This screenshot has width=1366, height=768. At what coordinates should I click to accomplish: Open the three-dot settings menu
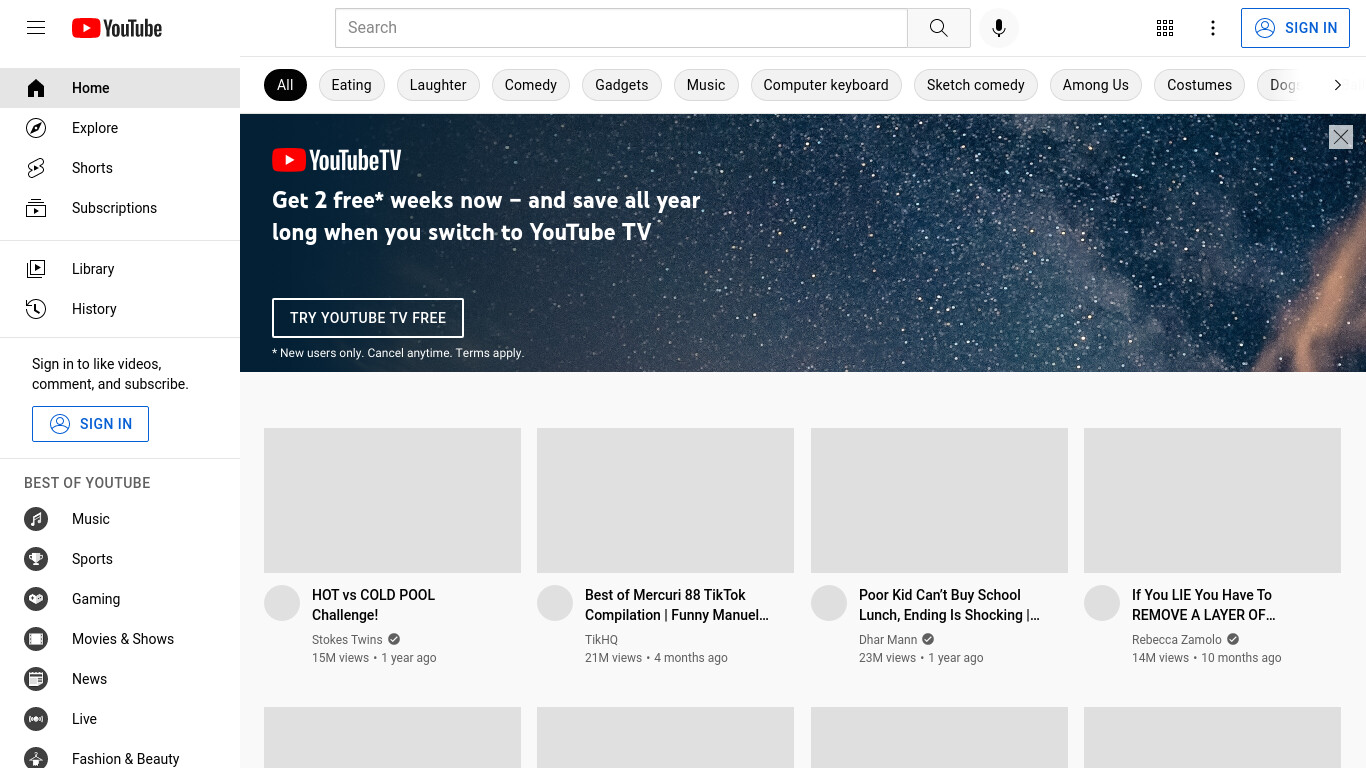[x=1213, y=28]
